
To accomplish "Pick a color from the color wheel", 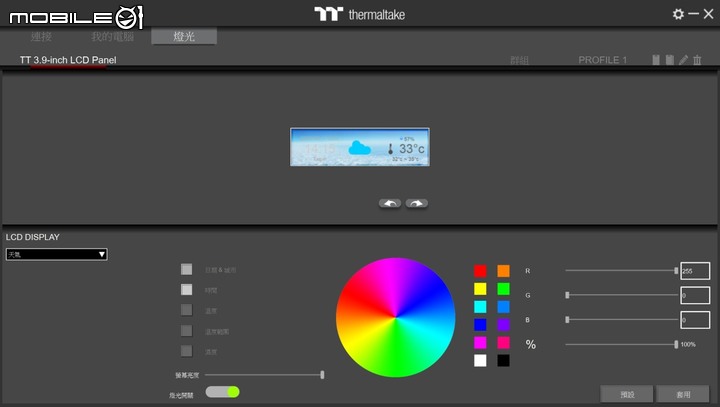I will (395, 317).
